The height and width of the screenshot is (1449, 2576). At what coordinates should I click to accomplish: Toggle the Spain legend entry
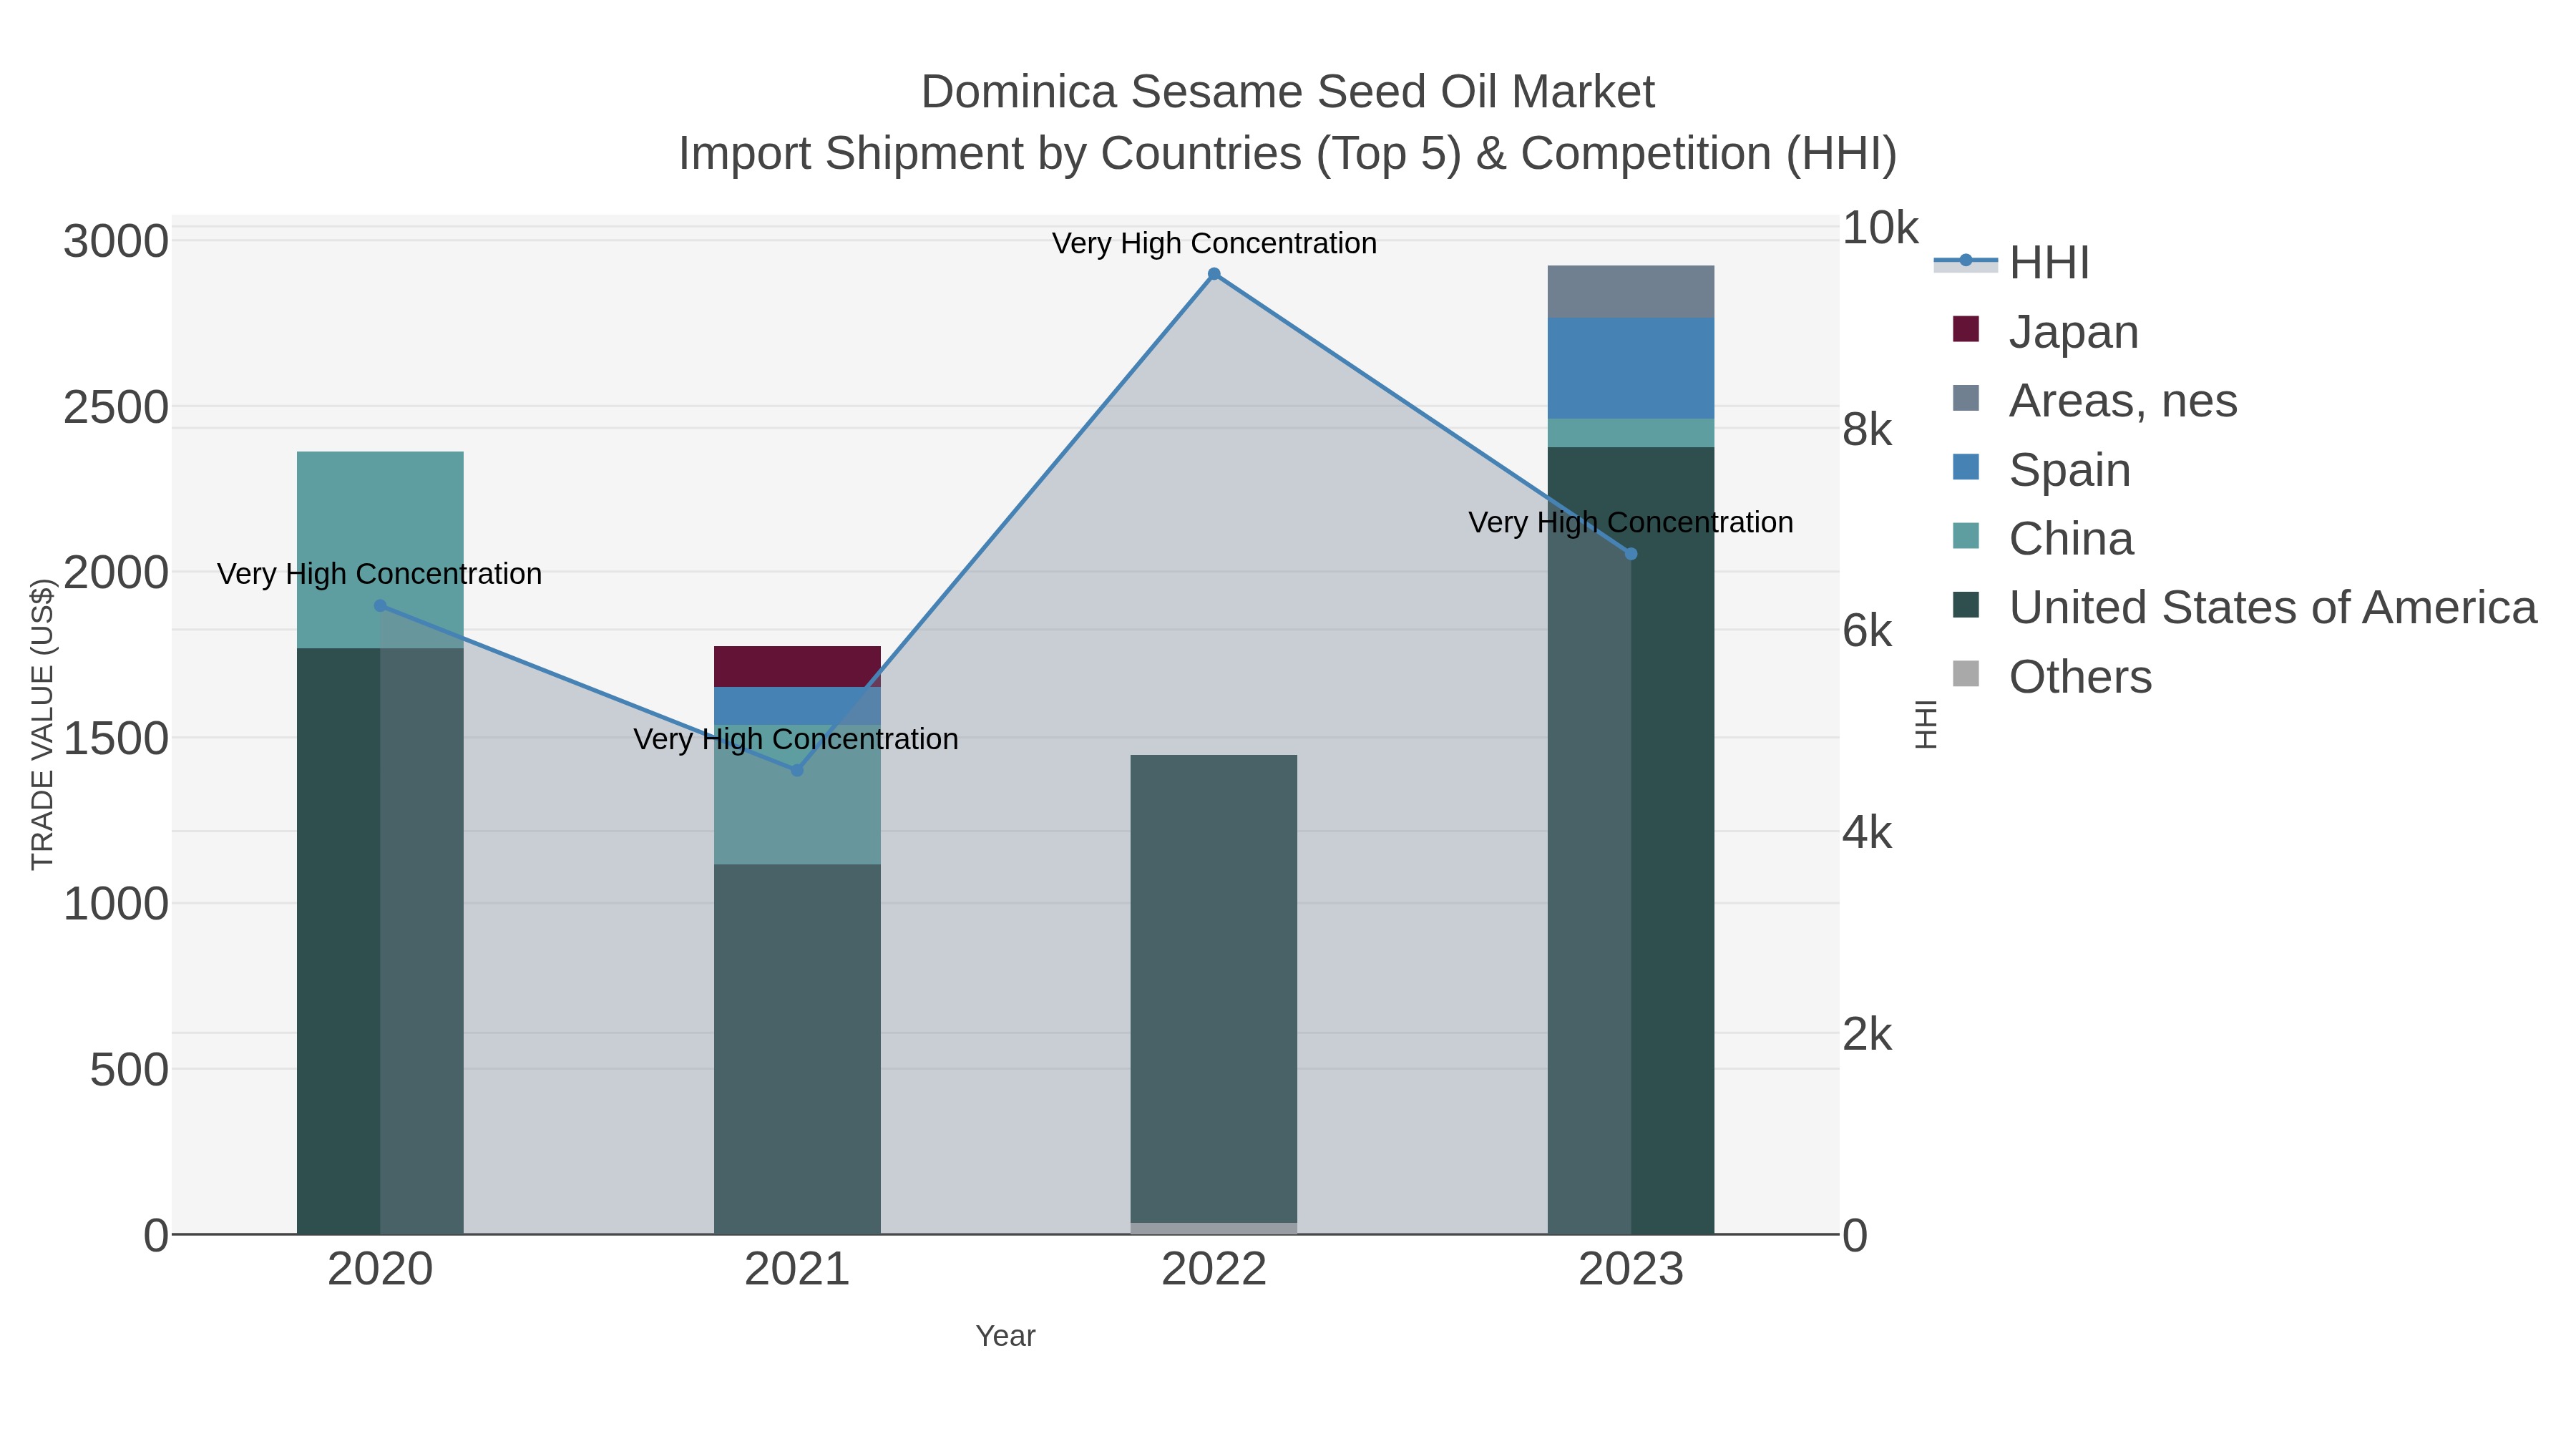coord(2041,469)
